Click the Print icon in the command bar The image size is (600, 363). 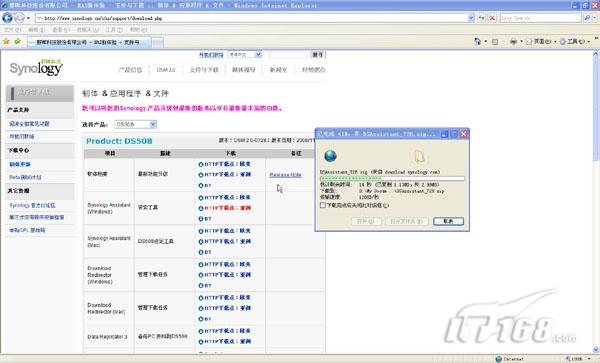(x=513, y=41)
